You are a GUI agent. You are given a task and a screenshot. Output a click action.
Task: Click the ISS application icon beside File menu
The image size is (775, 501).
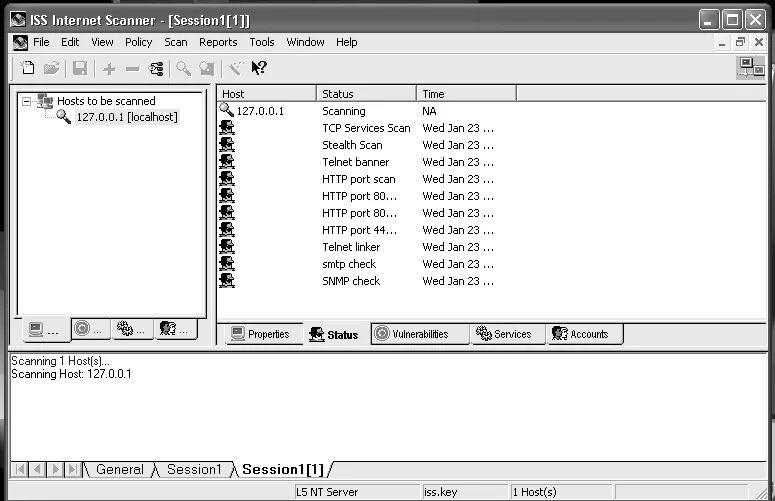tap(20, 42)
